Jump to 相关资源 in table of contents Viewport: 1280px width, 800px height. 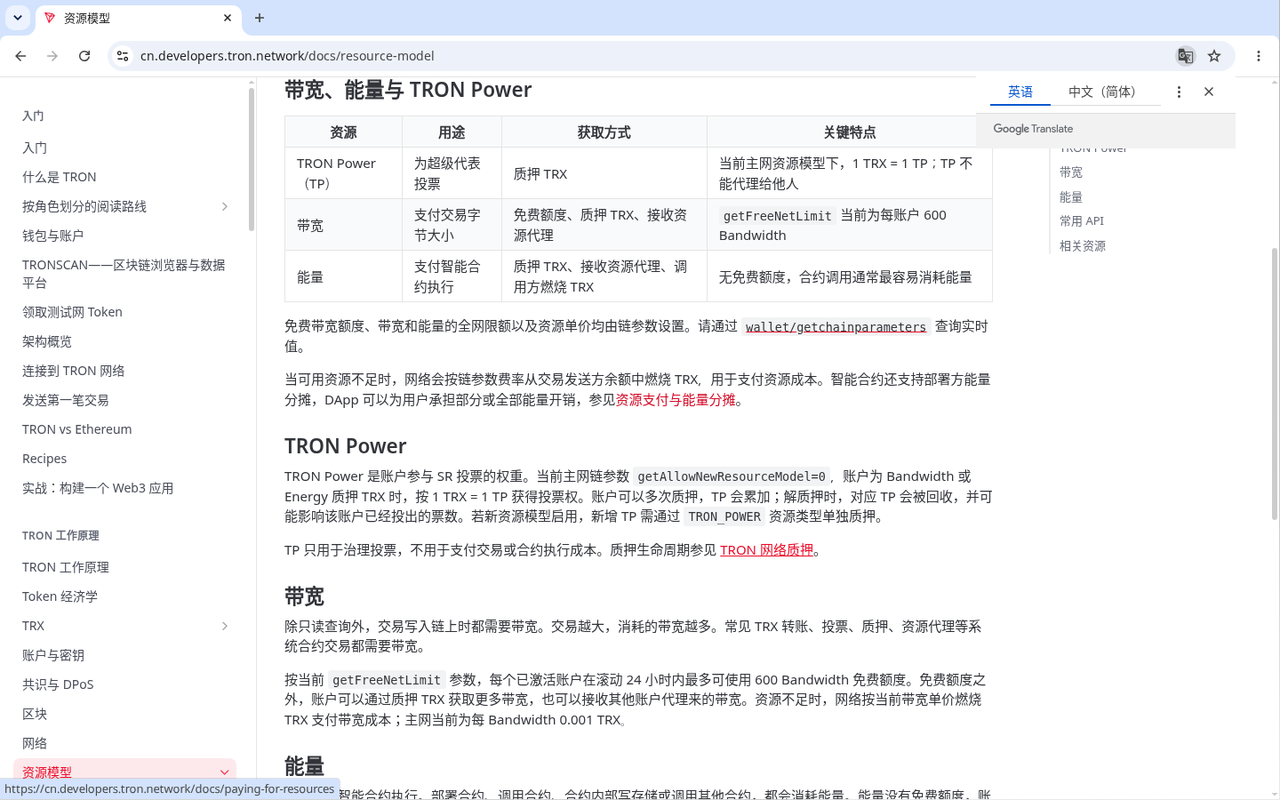(x=1083, y=246)
